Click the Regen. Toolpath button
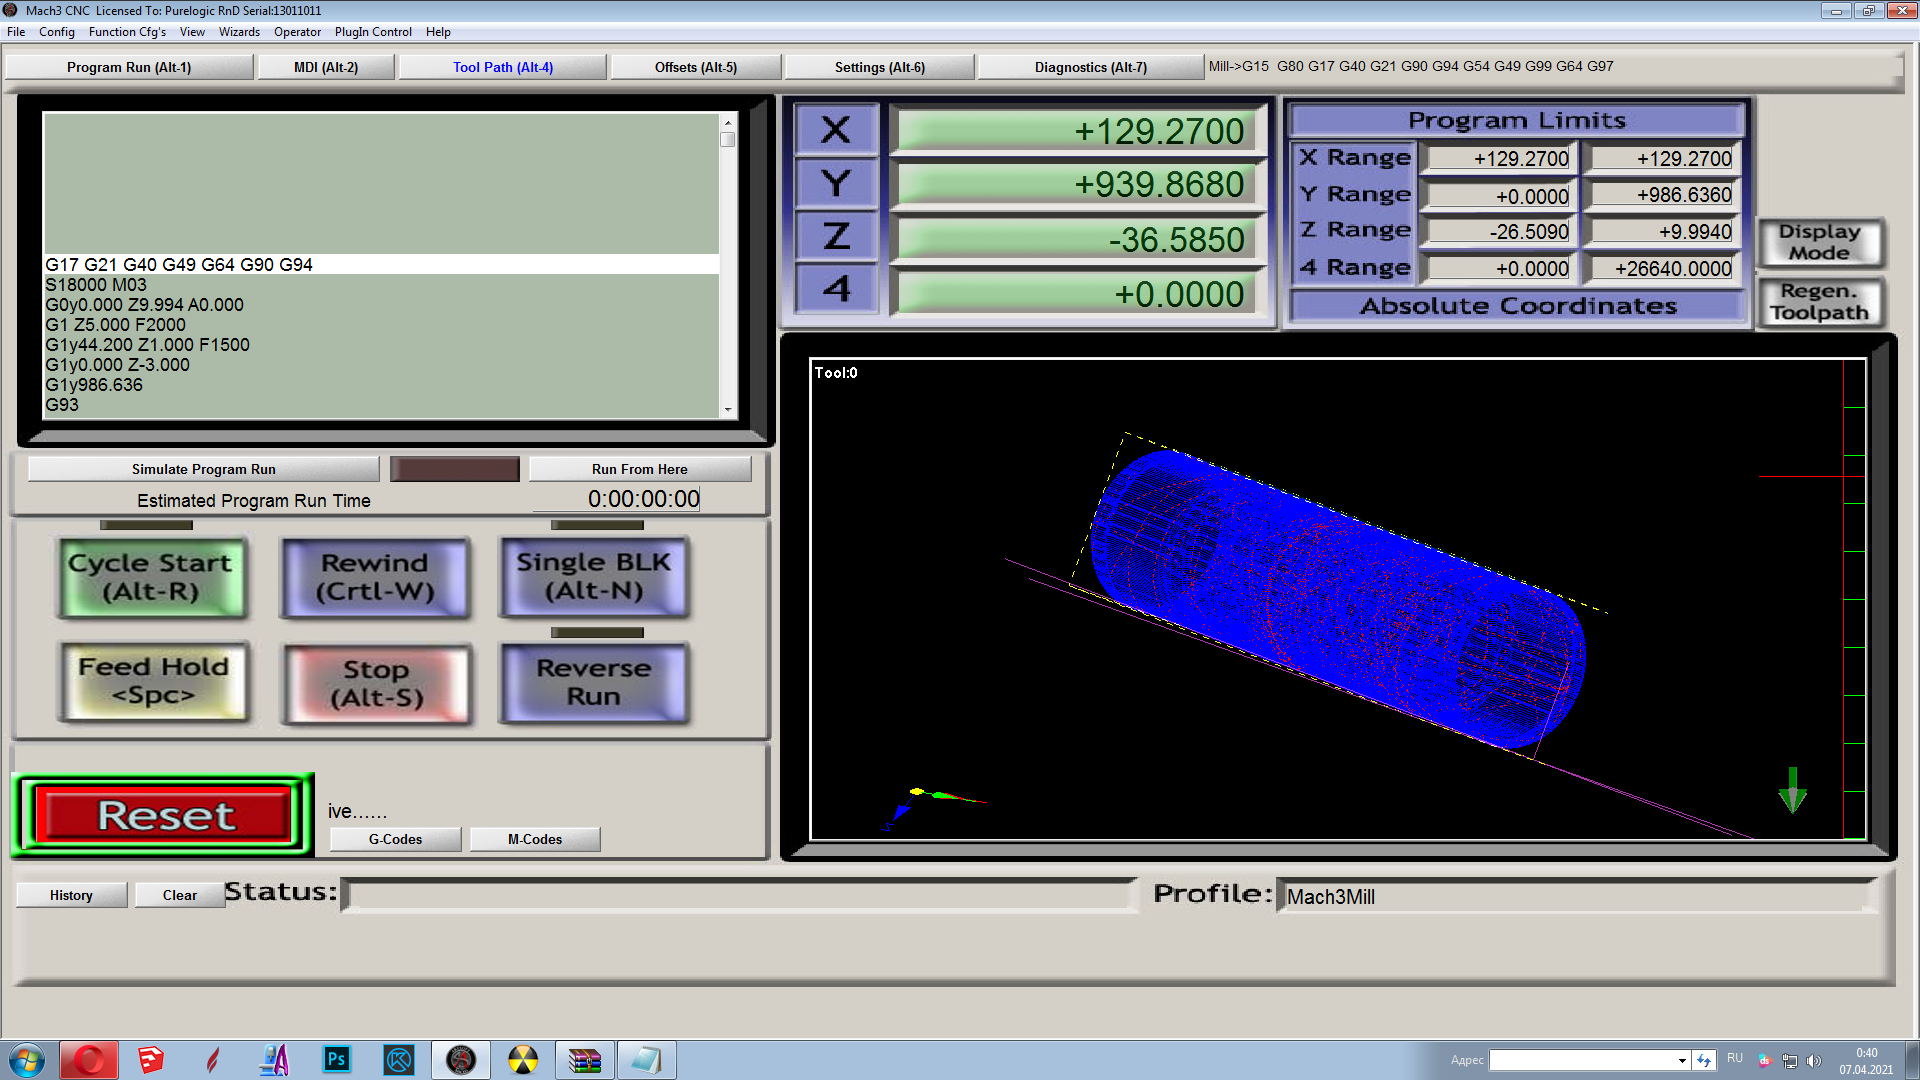1920x1080 pixels. tap(1818, 302)
